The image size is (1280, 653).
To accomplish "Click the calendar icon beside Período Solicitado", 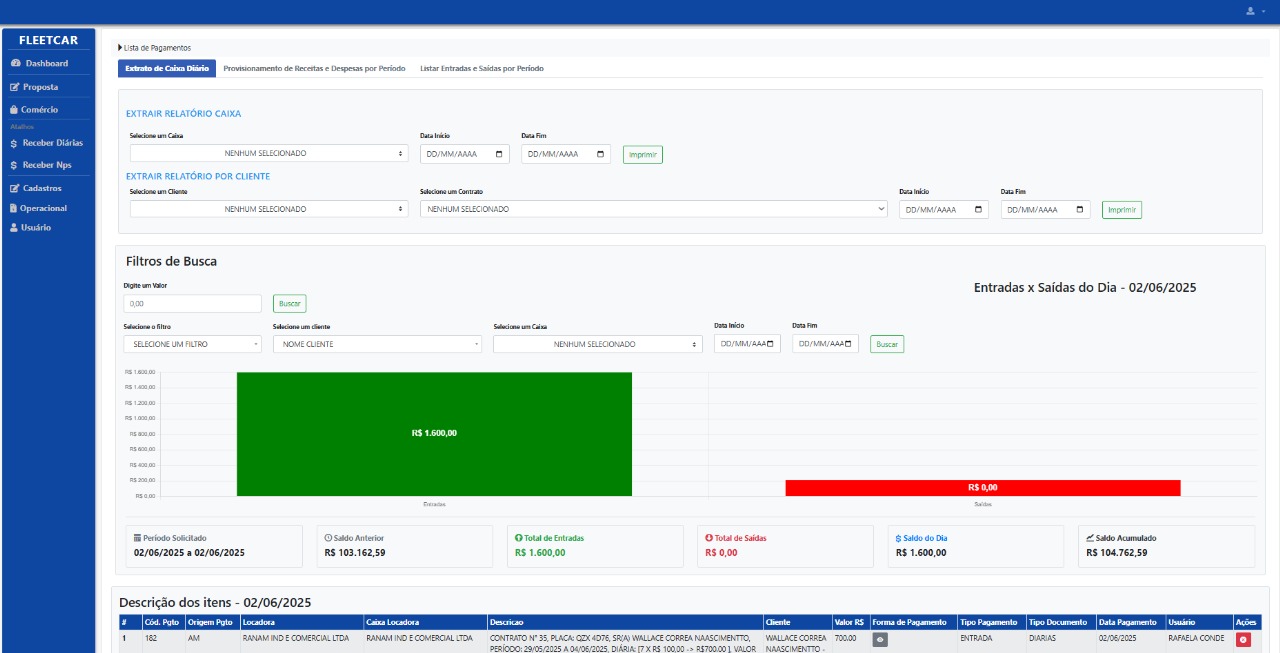I will pyautogui.click(x=138, y=538).
